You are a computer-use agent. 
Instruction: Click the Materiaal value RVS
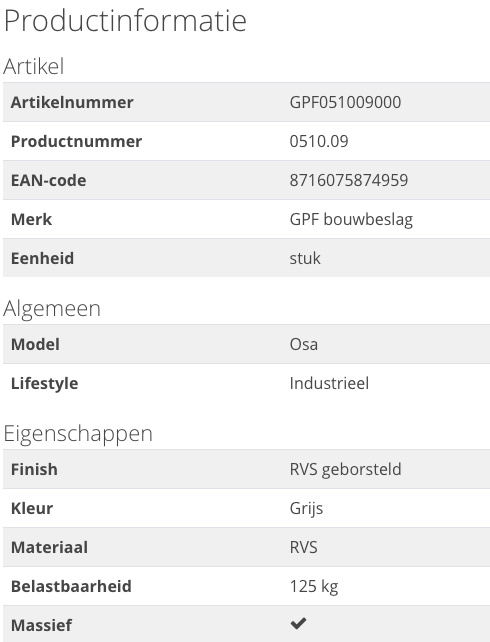coord(304,547)
